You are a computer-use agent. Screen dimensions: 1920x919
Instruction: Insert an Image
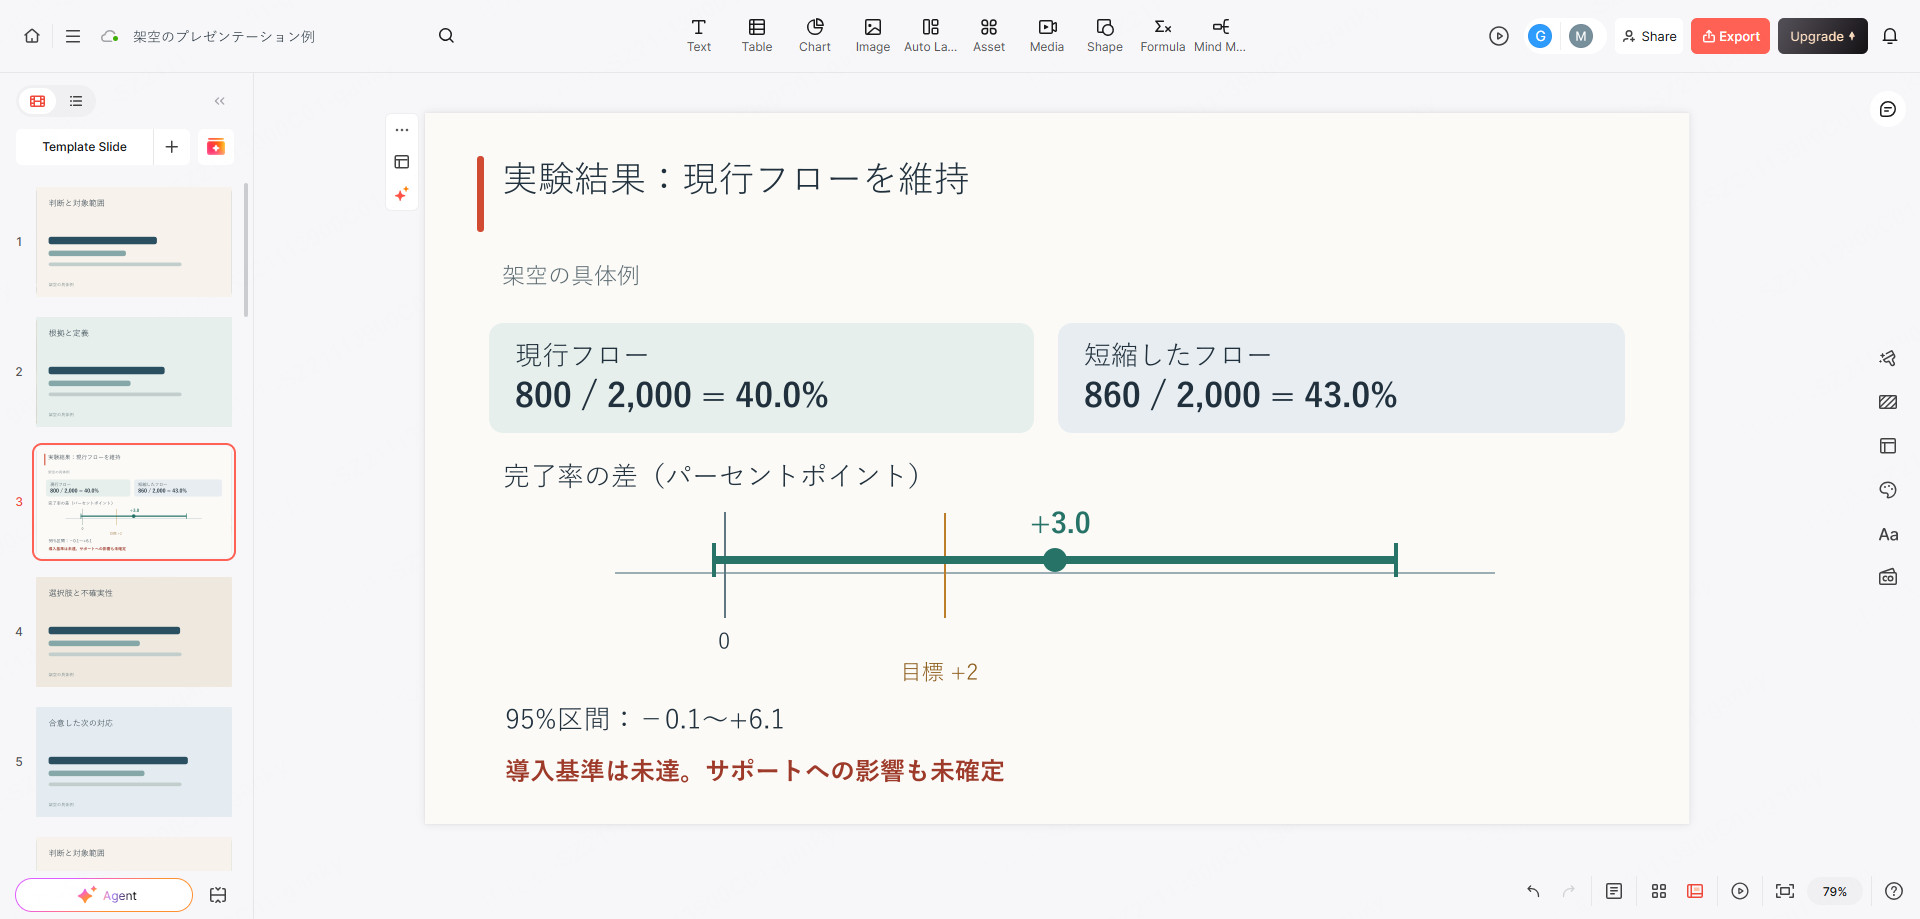pyautogui.click(x=873, y=36)
